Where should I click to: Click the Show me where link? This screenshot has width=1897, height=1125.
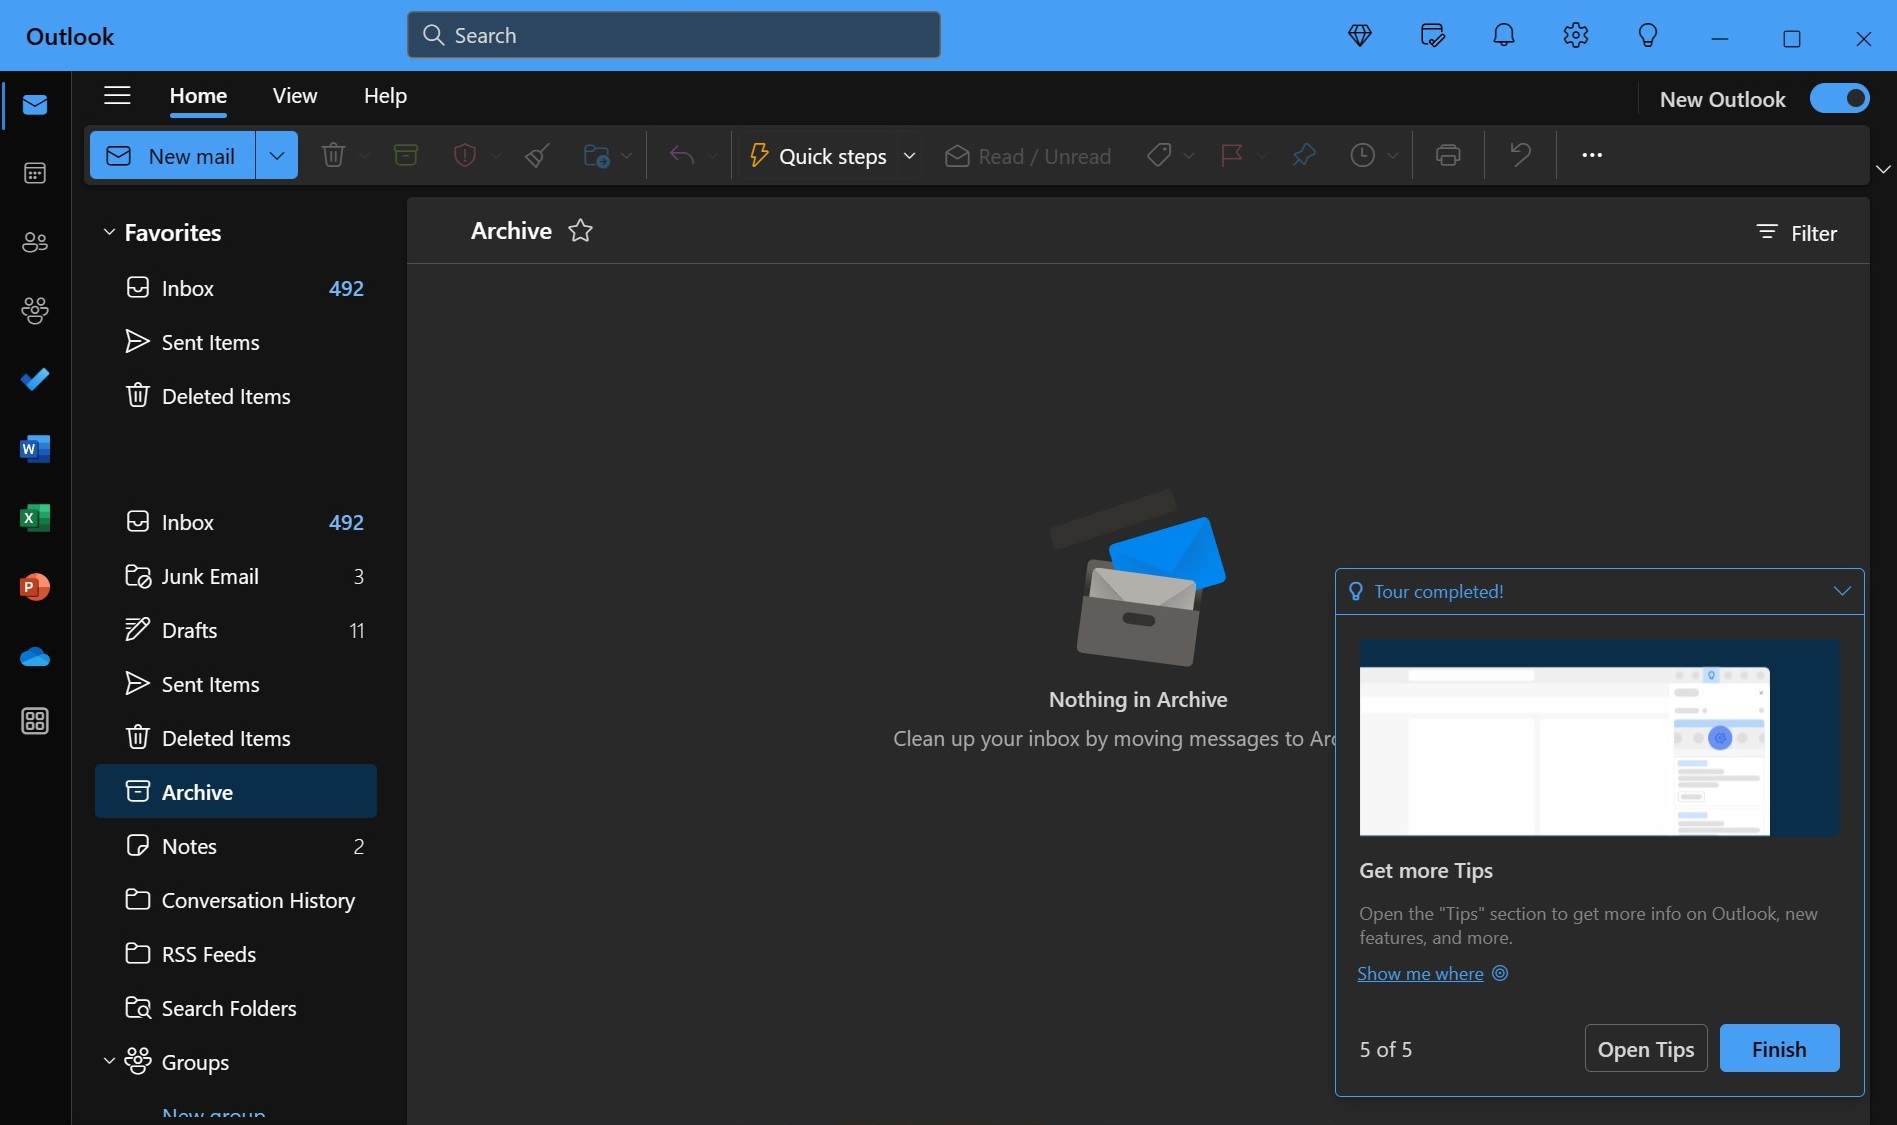[1420, 973]
